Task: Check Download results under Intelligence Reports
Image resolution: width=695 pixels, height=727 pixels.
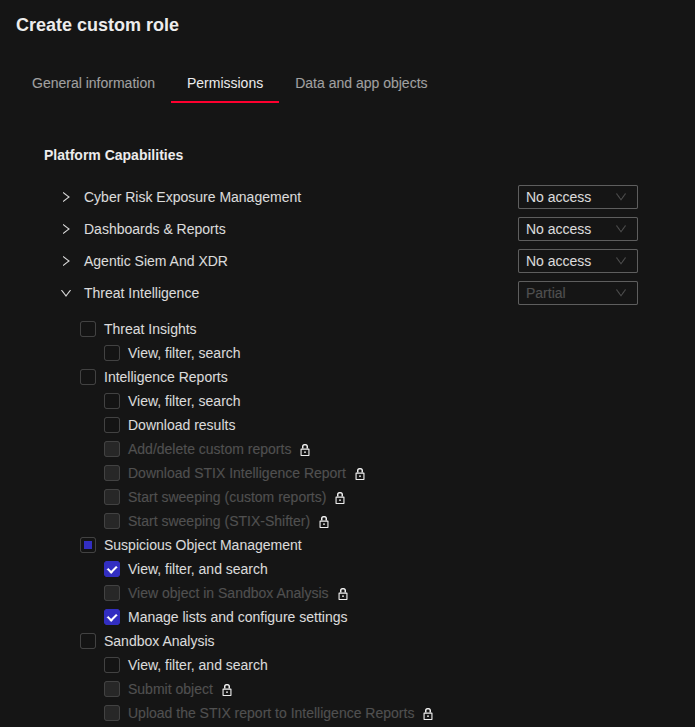Action: point(112,425)
